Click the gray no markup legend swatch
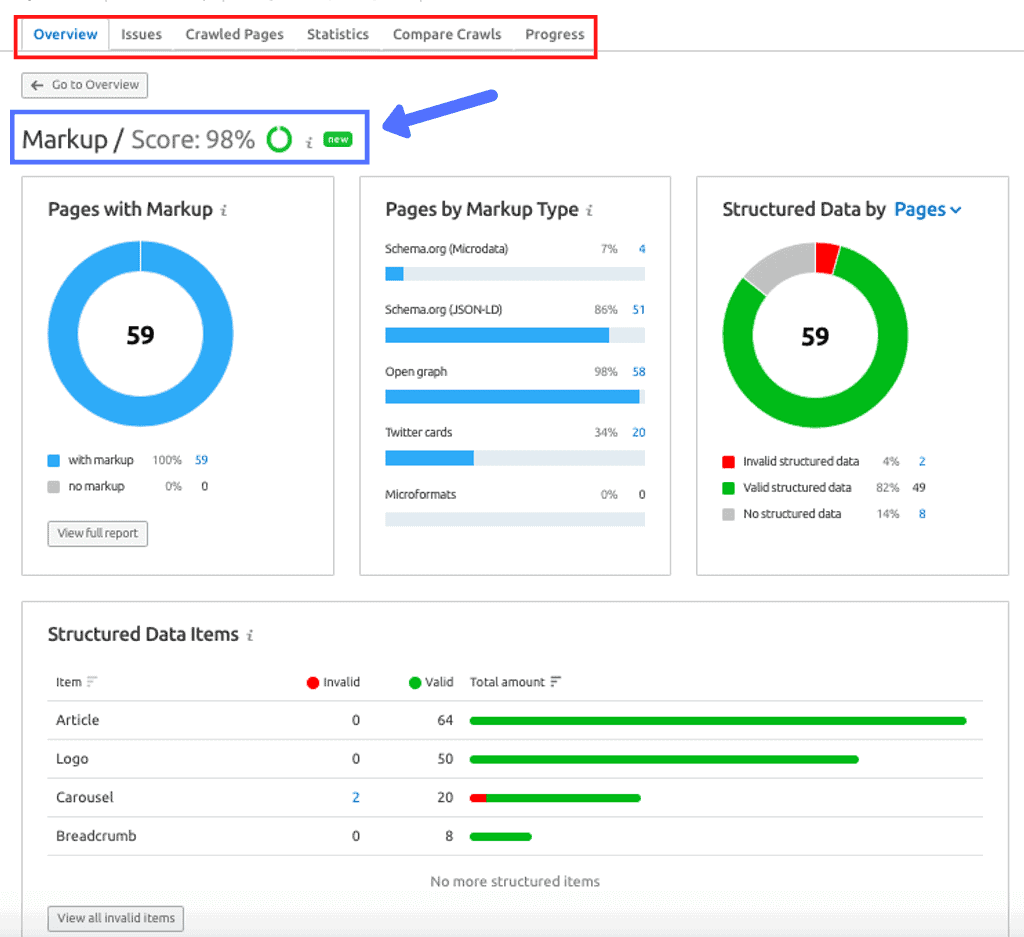This screenshot has width=1024, height=937. coord(54,486)
